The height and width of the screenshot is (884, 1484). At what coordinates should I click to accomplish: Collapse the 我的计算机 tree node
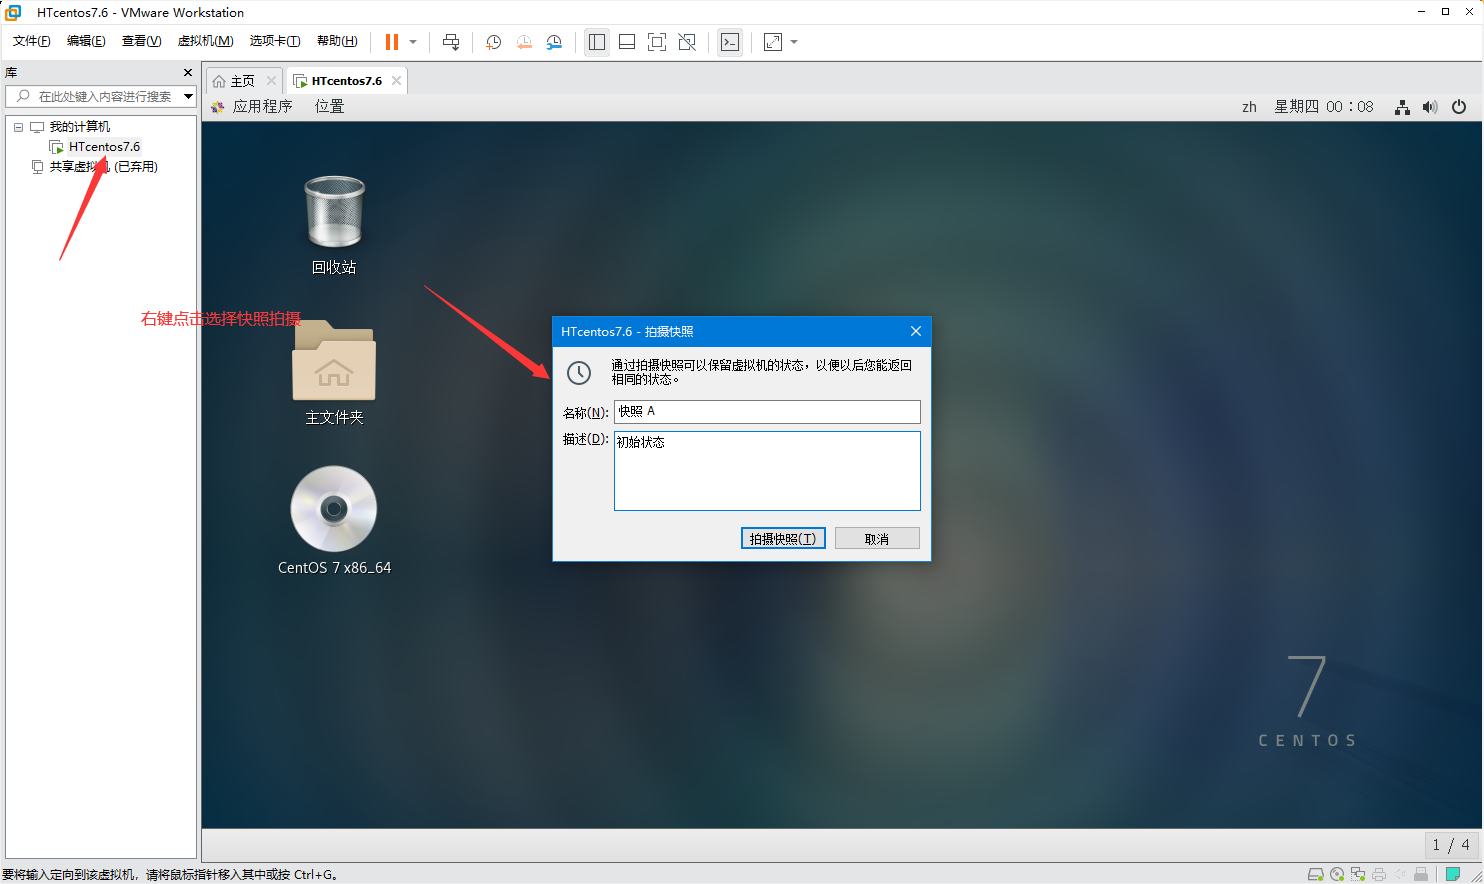(x=18, y=127)
